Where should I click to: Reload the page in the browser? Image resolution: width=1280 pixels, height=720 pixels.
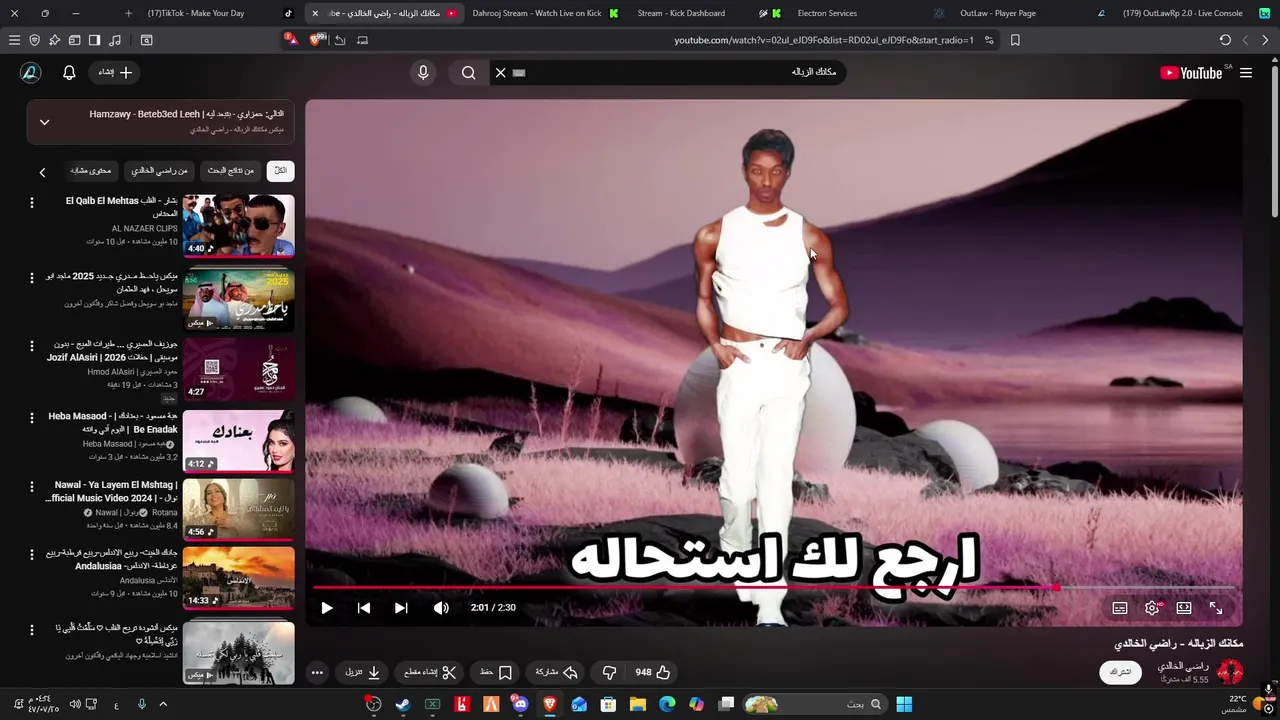(1225, 40)
